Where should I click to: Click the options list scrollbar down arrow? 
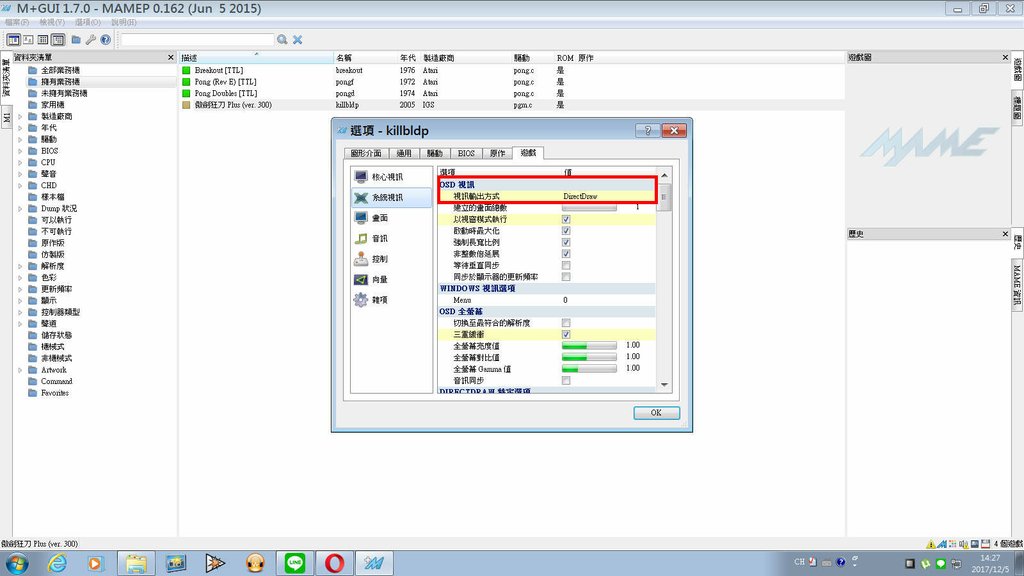click(x=664, y=385)
